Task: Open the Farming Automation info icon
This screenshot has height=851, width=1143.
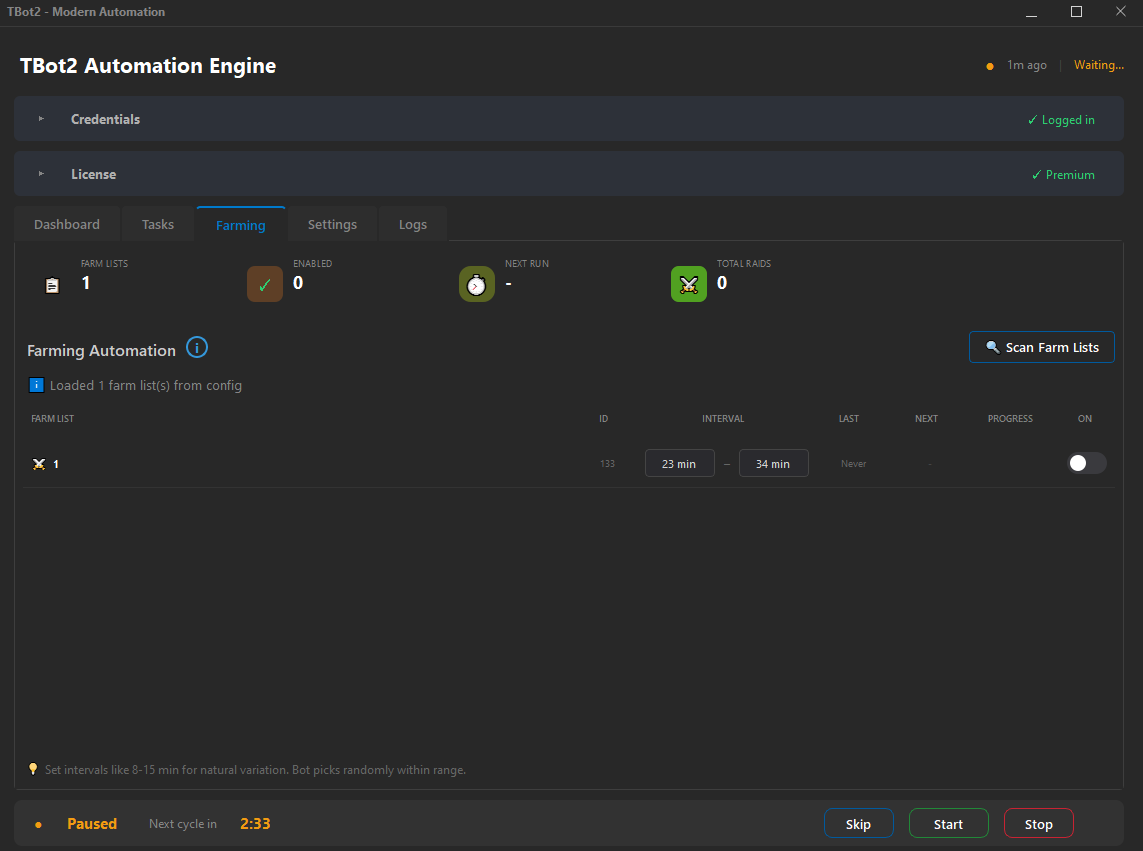Action: coord(196,347)
